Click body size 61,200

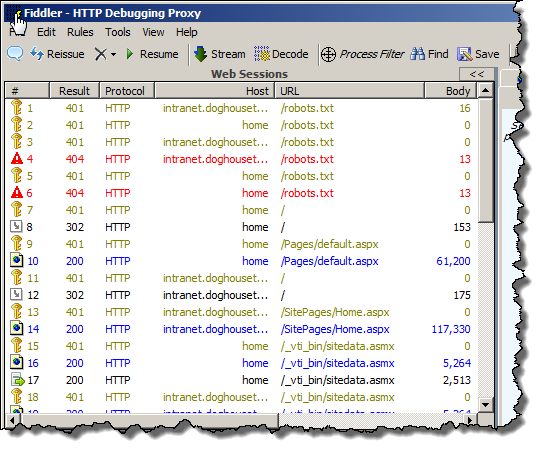453,261
